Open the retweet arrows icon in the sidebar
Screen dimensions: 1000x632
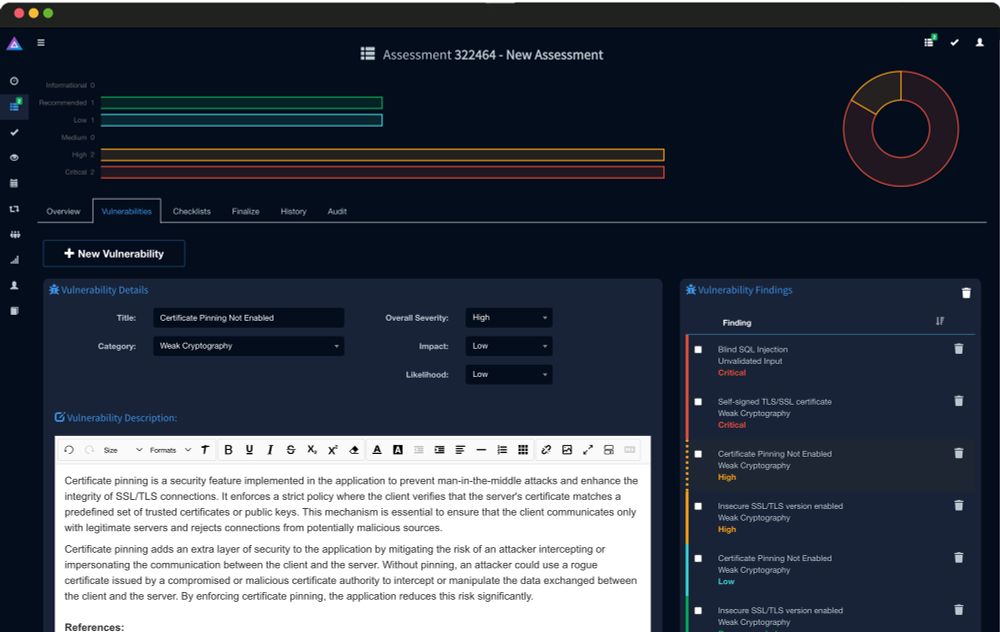pyautogui.click(x=14, y=209)
